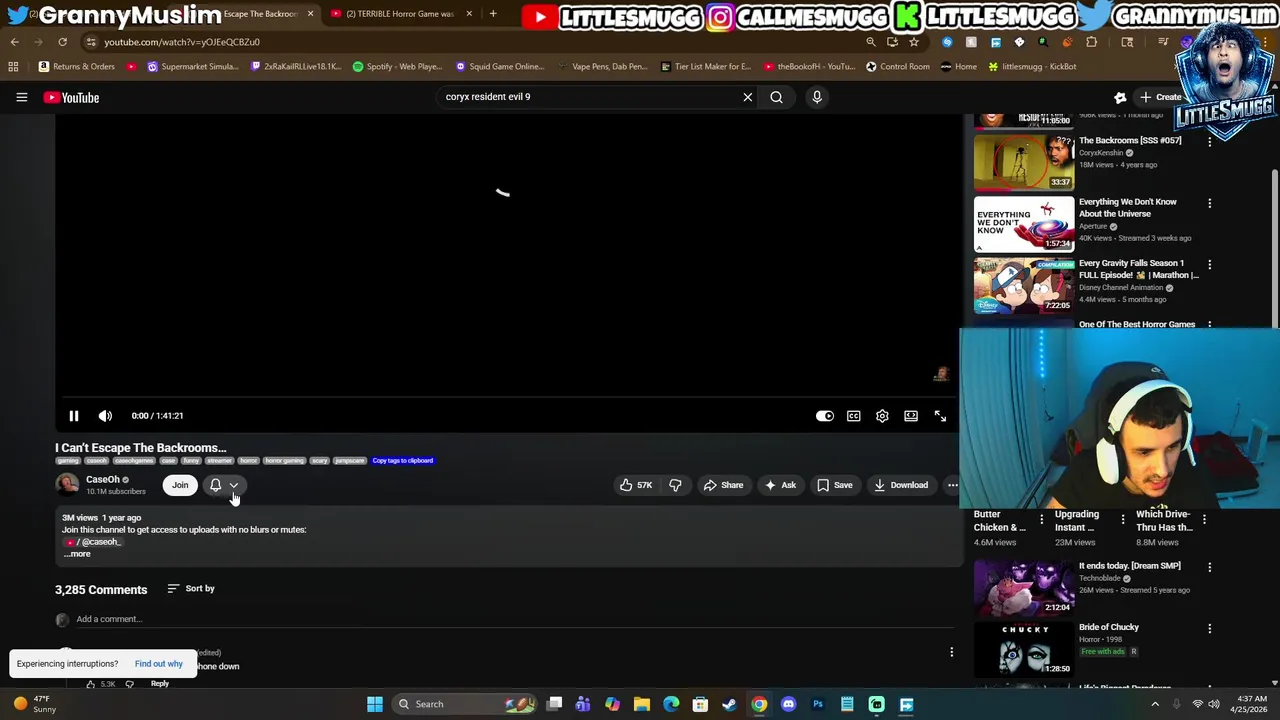This screenshot has width=1280, height=720.
Task: Copy tags to clipboard
Action: (x=403, y=461)
